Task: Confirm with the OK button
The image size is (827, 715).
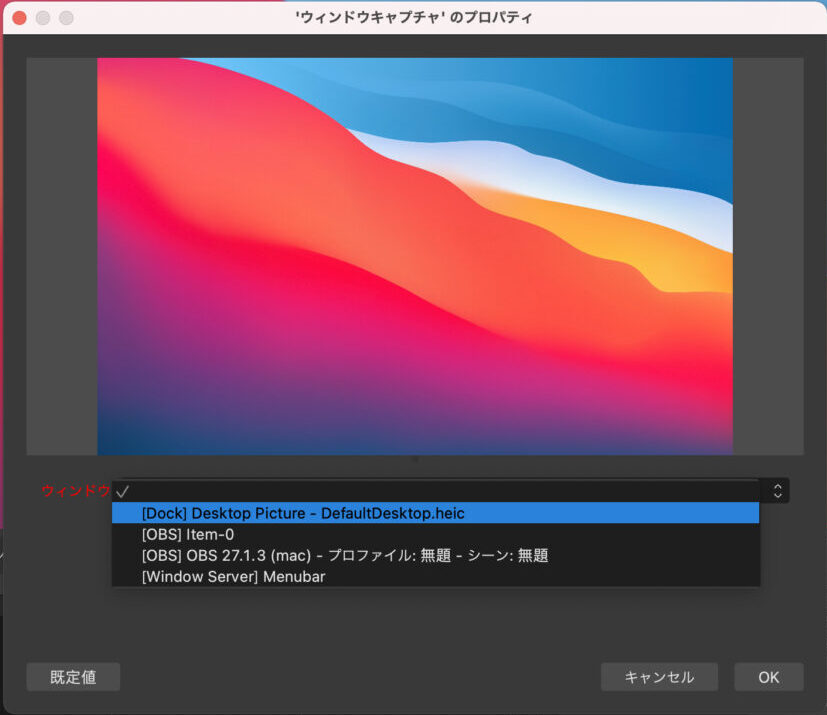Action: 768,677
